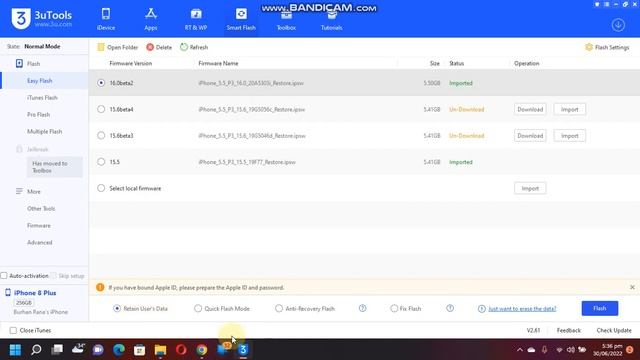Viewport: 640px width, 360px height.
Task: Import the 15.6beta4 firmware
Action: coord(569,109)
